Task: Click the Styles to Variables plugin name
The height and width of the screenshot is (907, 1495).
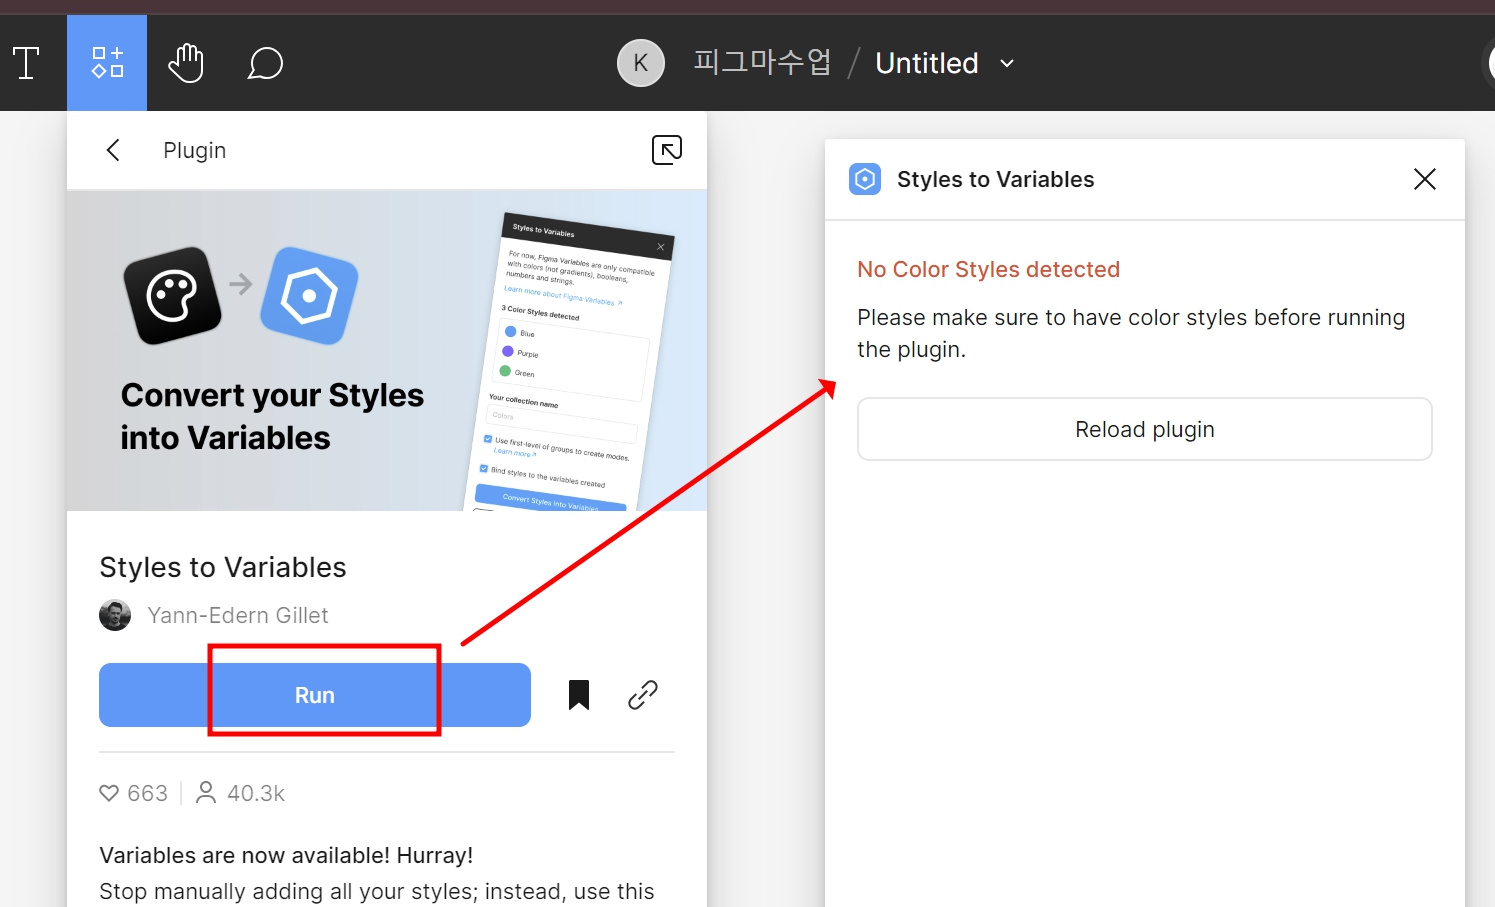Action: point(223,567)
